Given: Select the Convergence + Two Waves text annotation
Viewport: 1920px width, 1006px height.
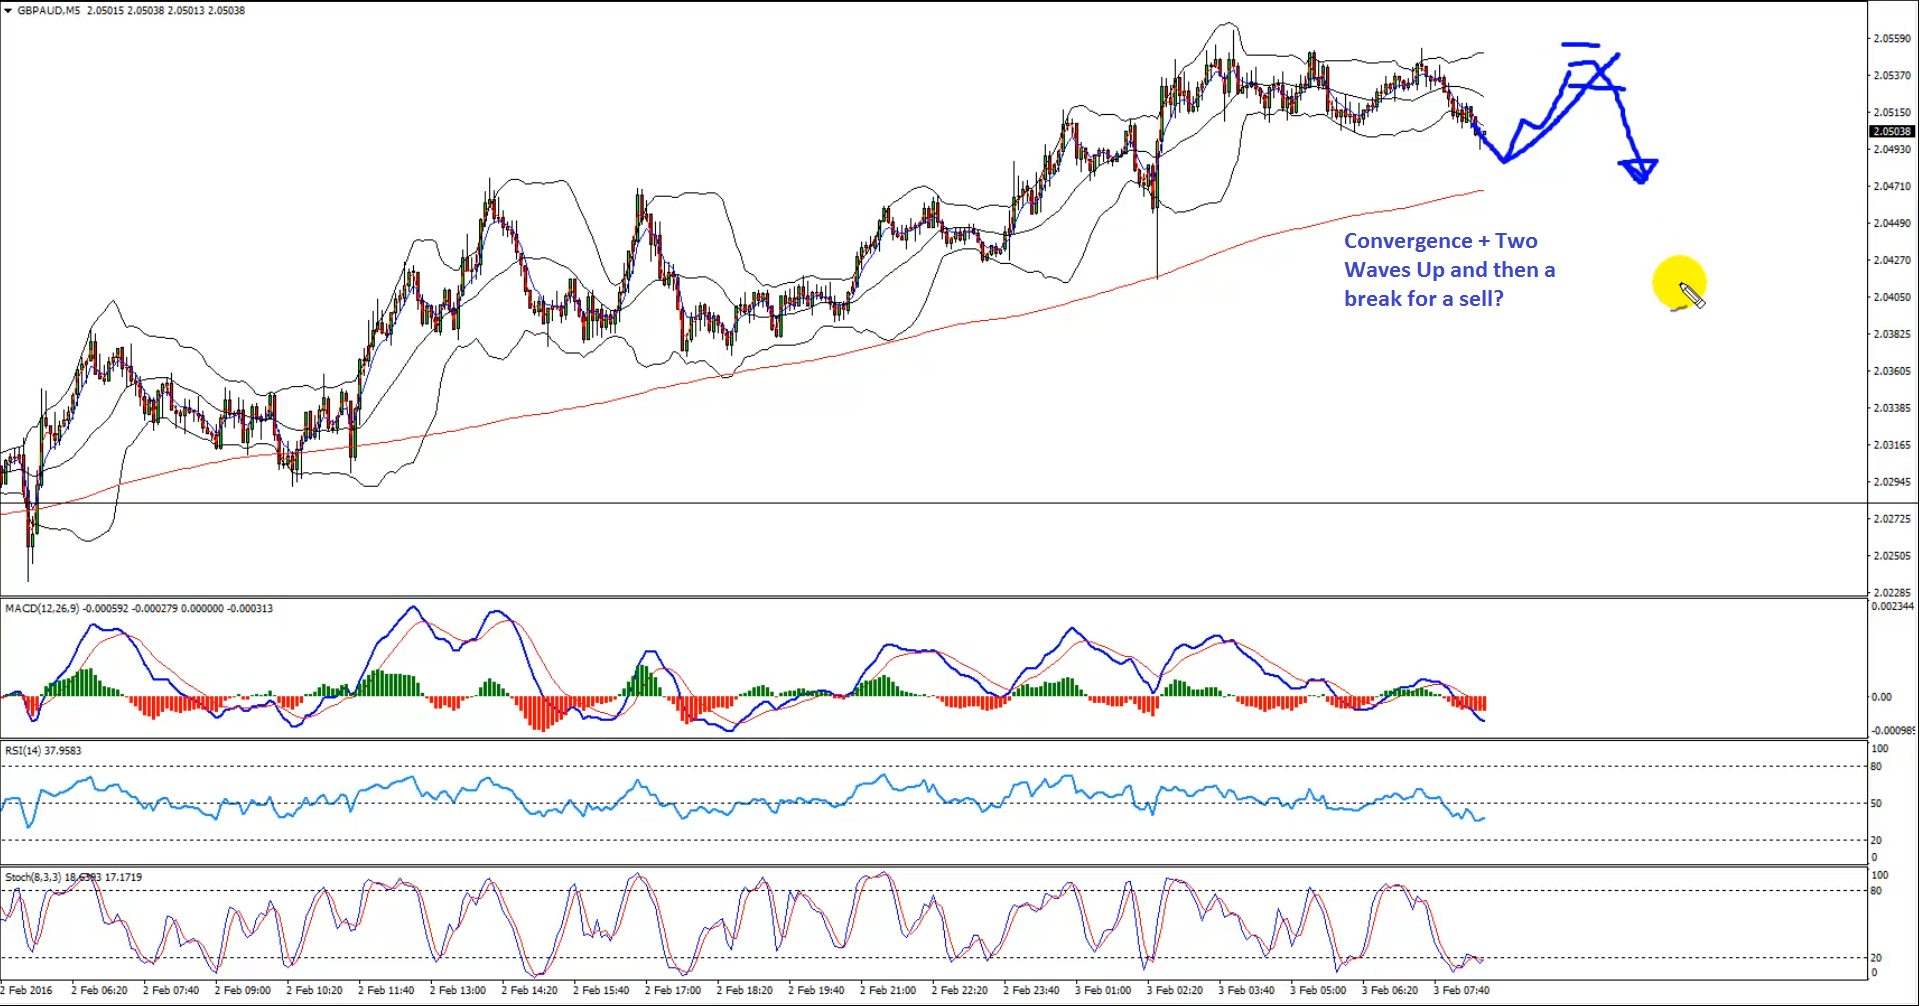Looking at the screenshot, I should pos(1448,270).
